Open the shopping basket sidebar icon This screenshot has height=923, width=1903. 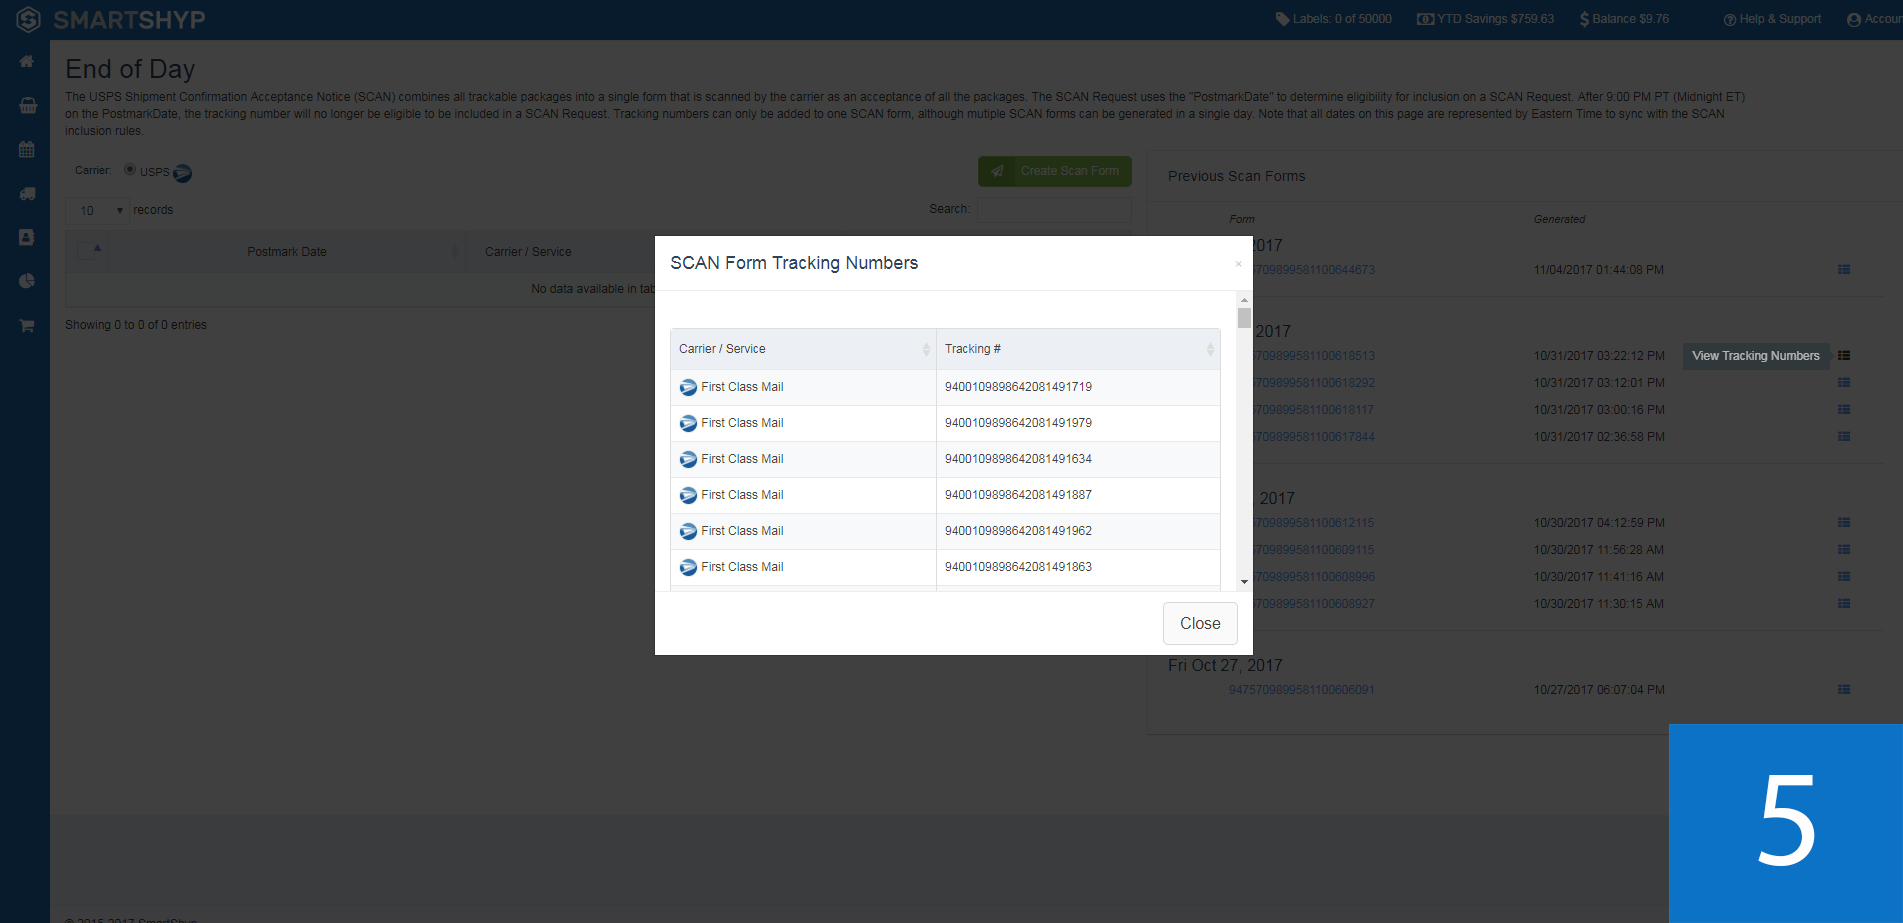(28, 105)
